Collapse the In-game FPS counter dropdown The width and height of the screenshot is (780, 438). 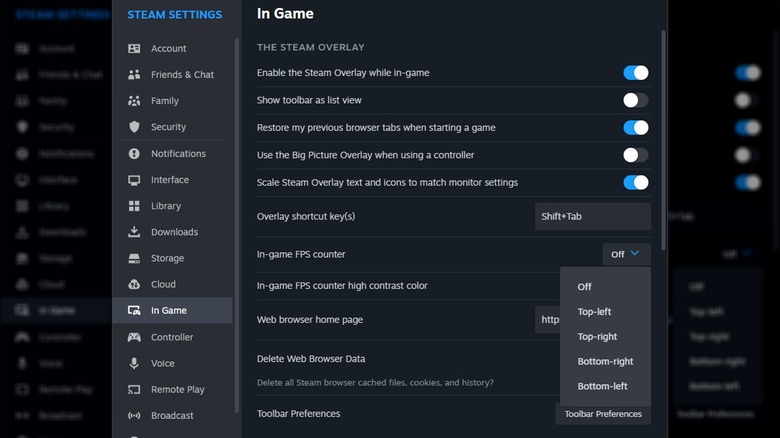pyautogui.click(x=626, y=254)
